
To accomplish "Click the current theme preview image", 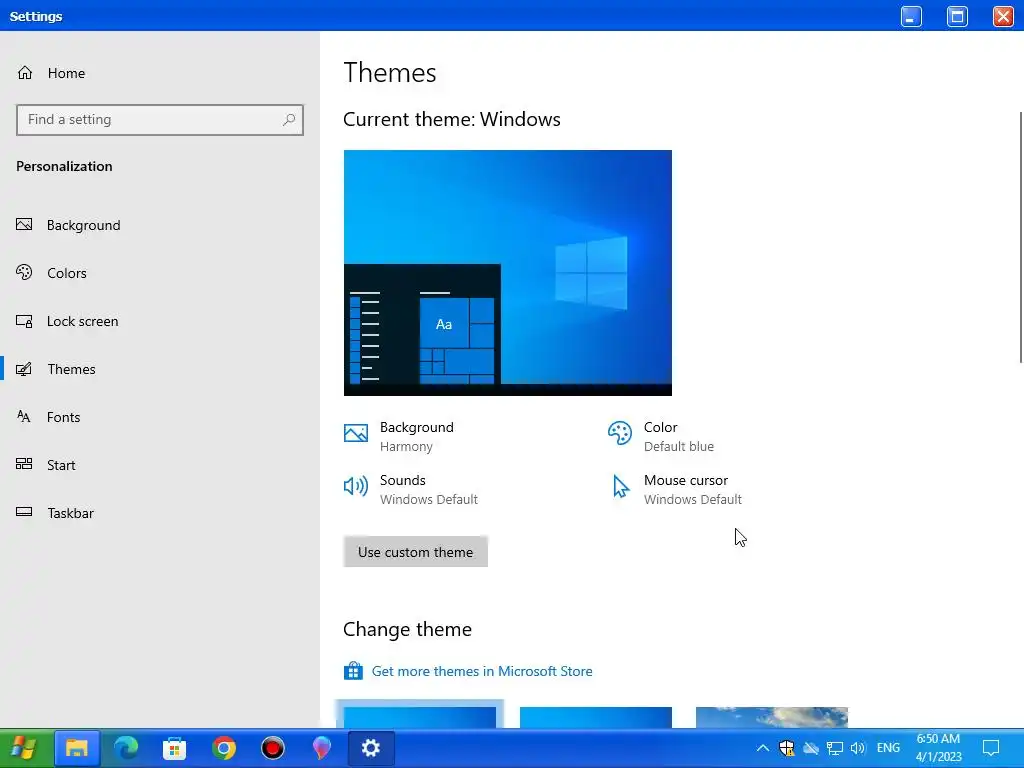I will pos(507,273).
